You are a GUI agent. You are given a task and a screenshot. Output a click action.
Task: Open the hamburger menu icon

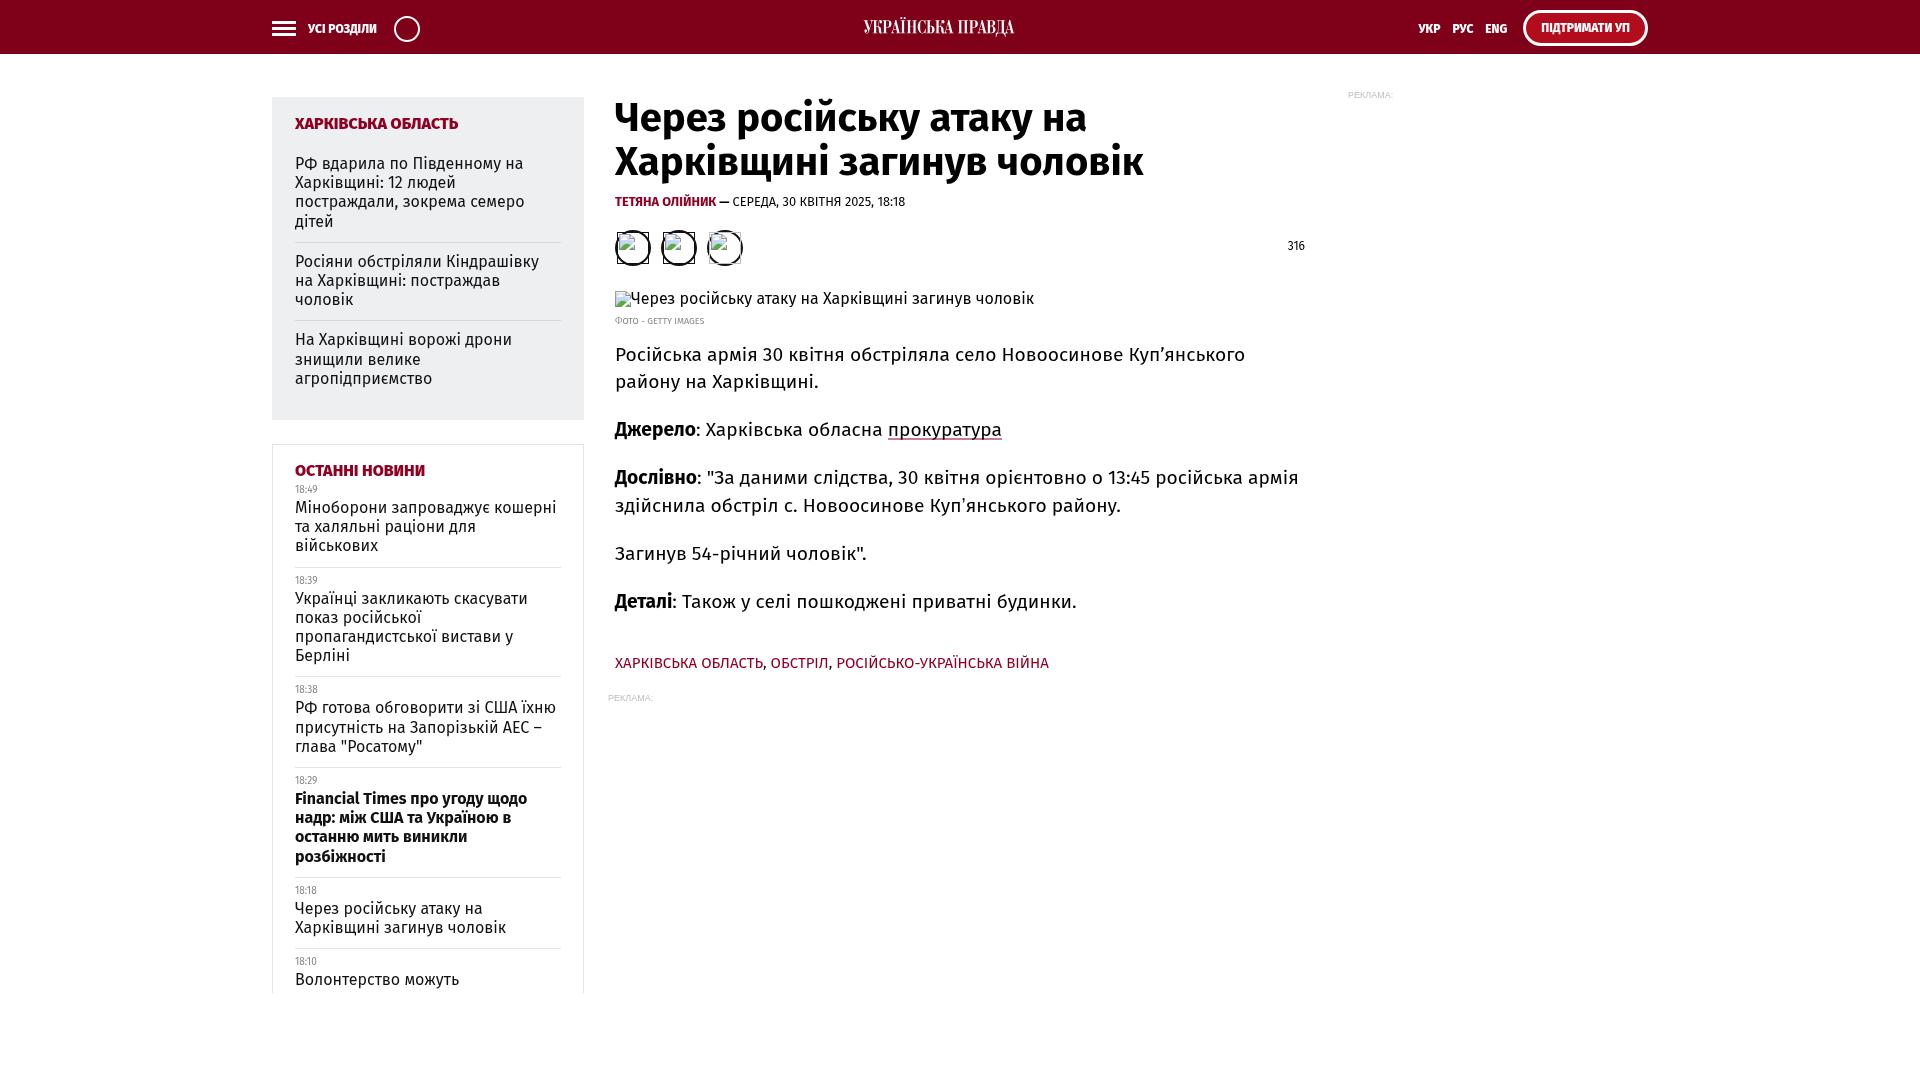[284, 29]
